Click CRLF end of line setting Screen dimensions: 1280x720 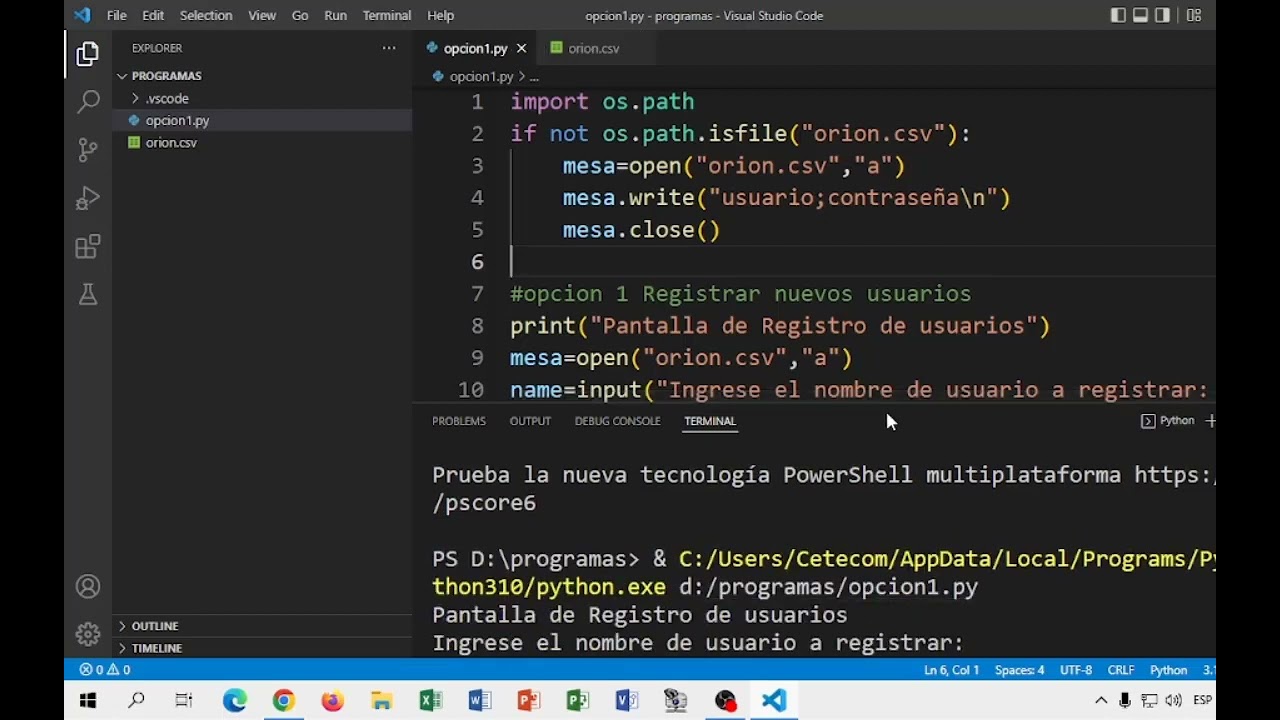[x=1121, y=670]
